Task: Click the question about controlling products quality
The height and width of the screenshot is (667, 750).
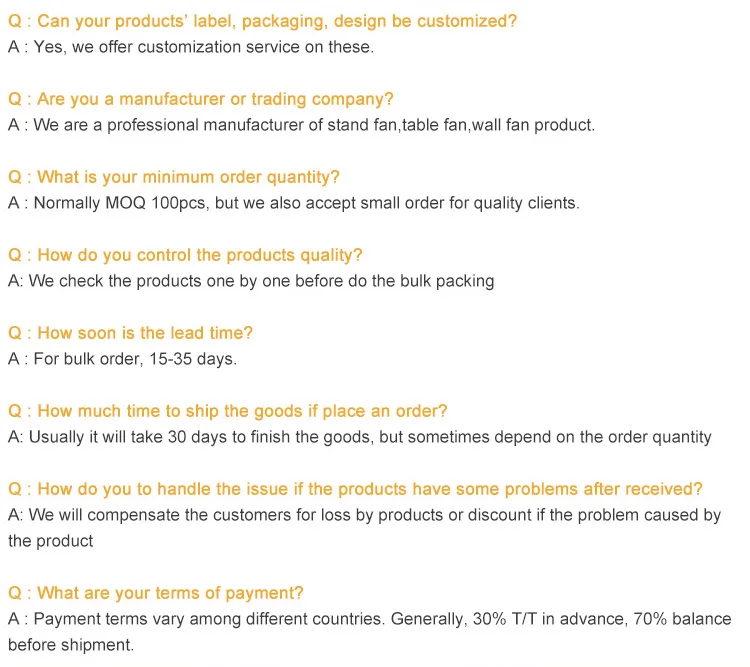Action: click(185, 255)
